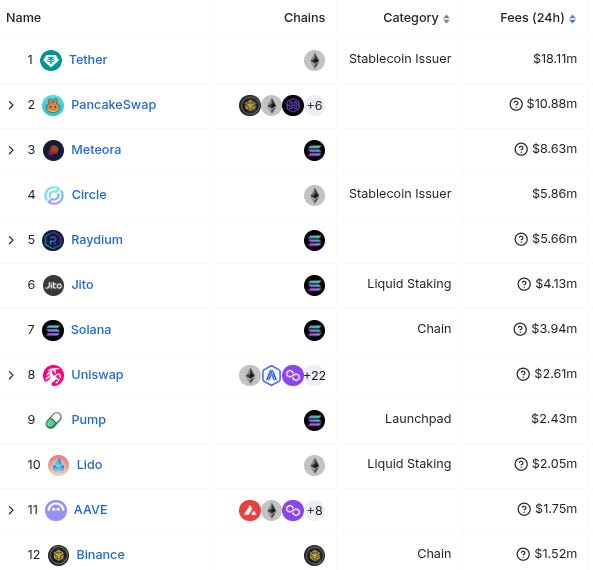
Task: Expand the Meteora row chevron
Action: coord(11,150)
